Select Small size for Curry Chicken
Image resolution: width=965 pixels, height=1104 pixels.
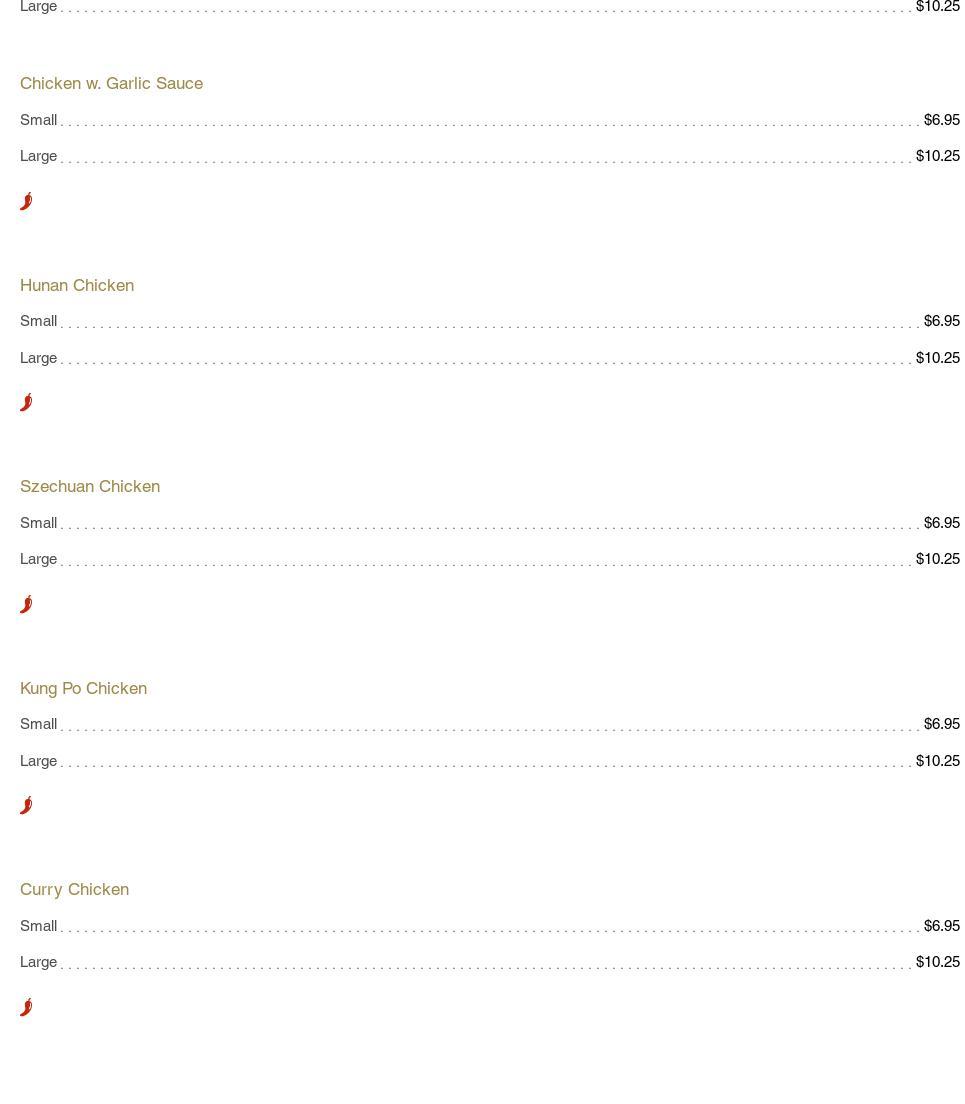(x=38, y=926)
